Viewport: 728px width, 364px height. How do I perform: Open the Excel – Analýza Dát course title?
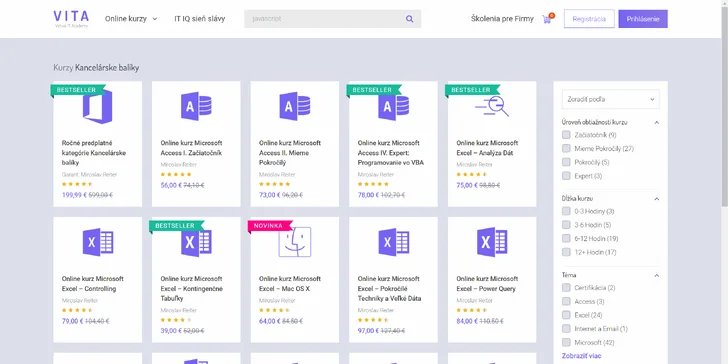(x=487, y=148)
